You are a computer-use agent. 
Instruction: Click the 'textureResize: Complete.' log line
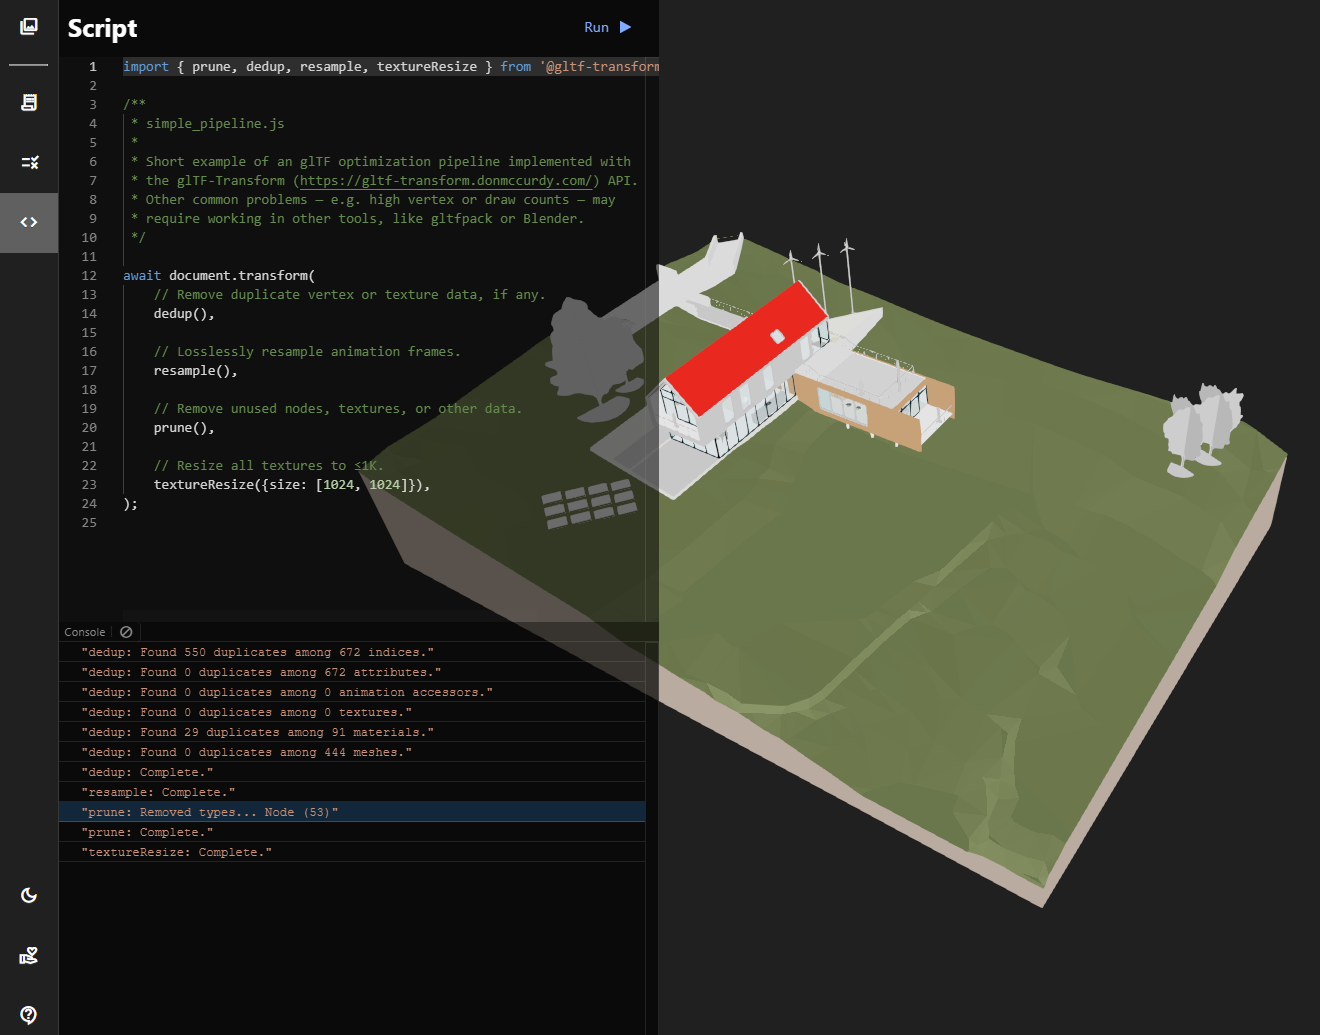coord(175,851)
